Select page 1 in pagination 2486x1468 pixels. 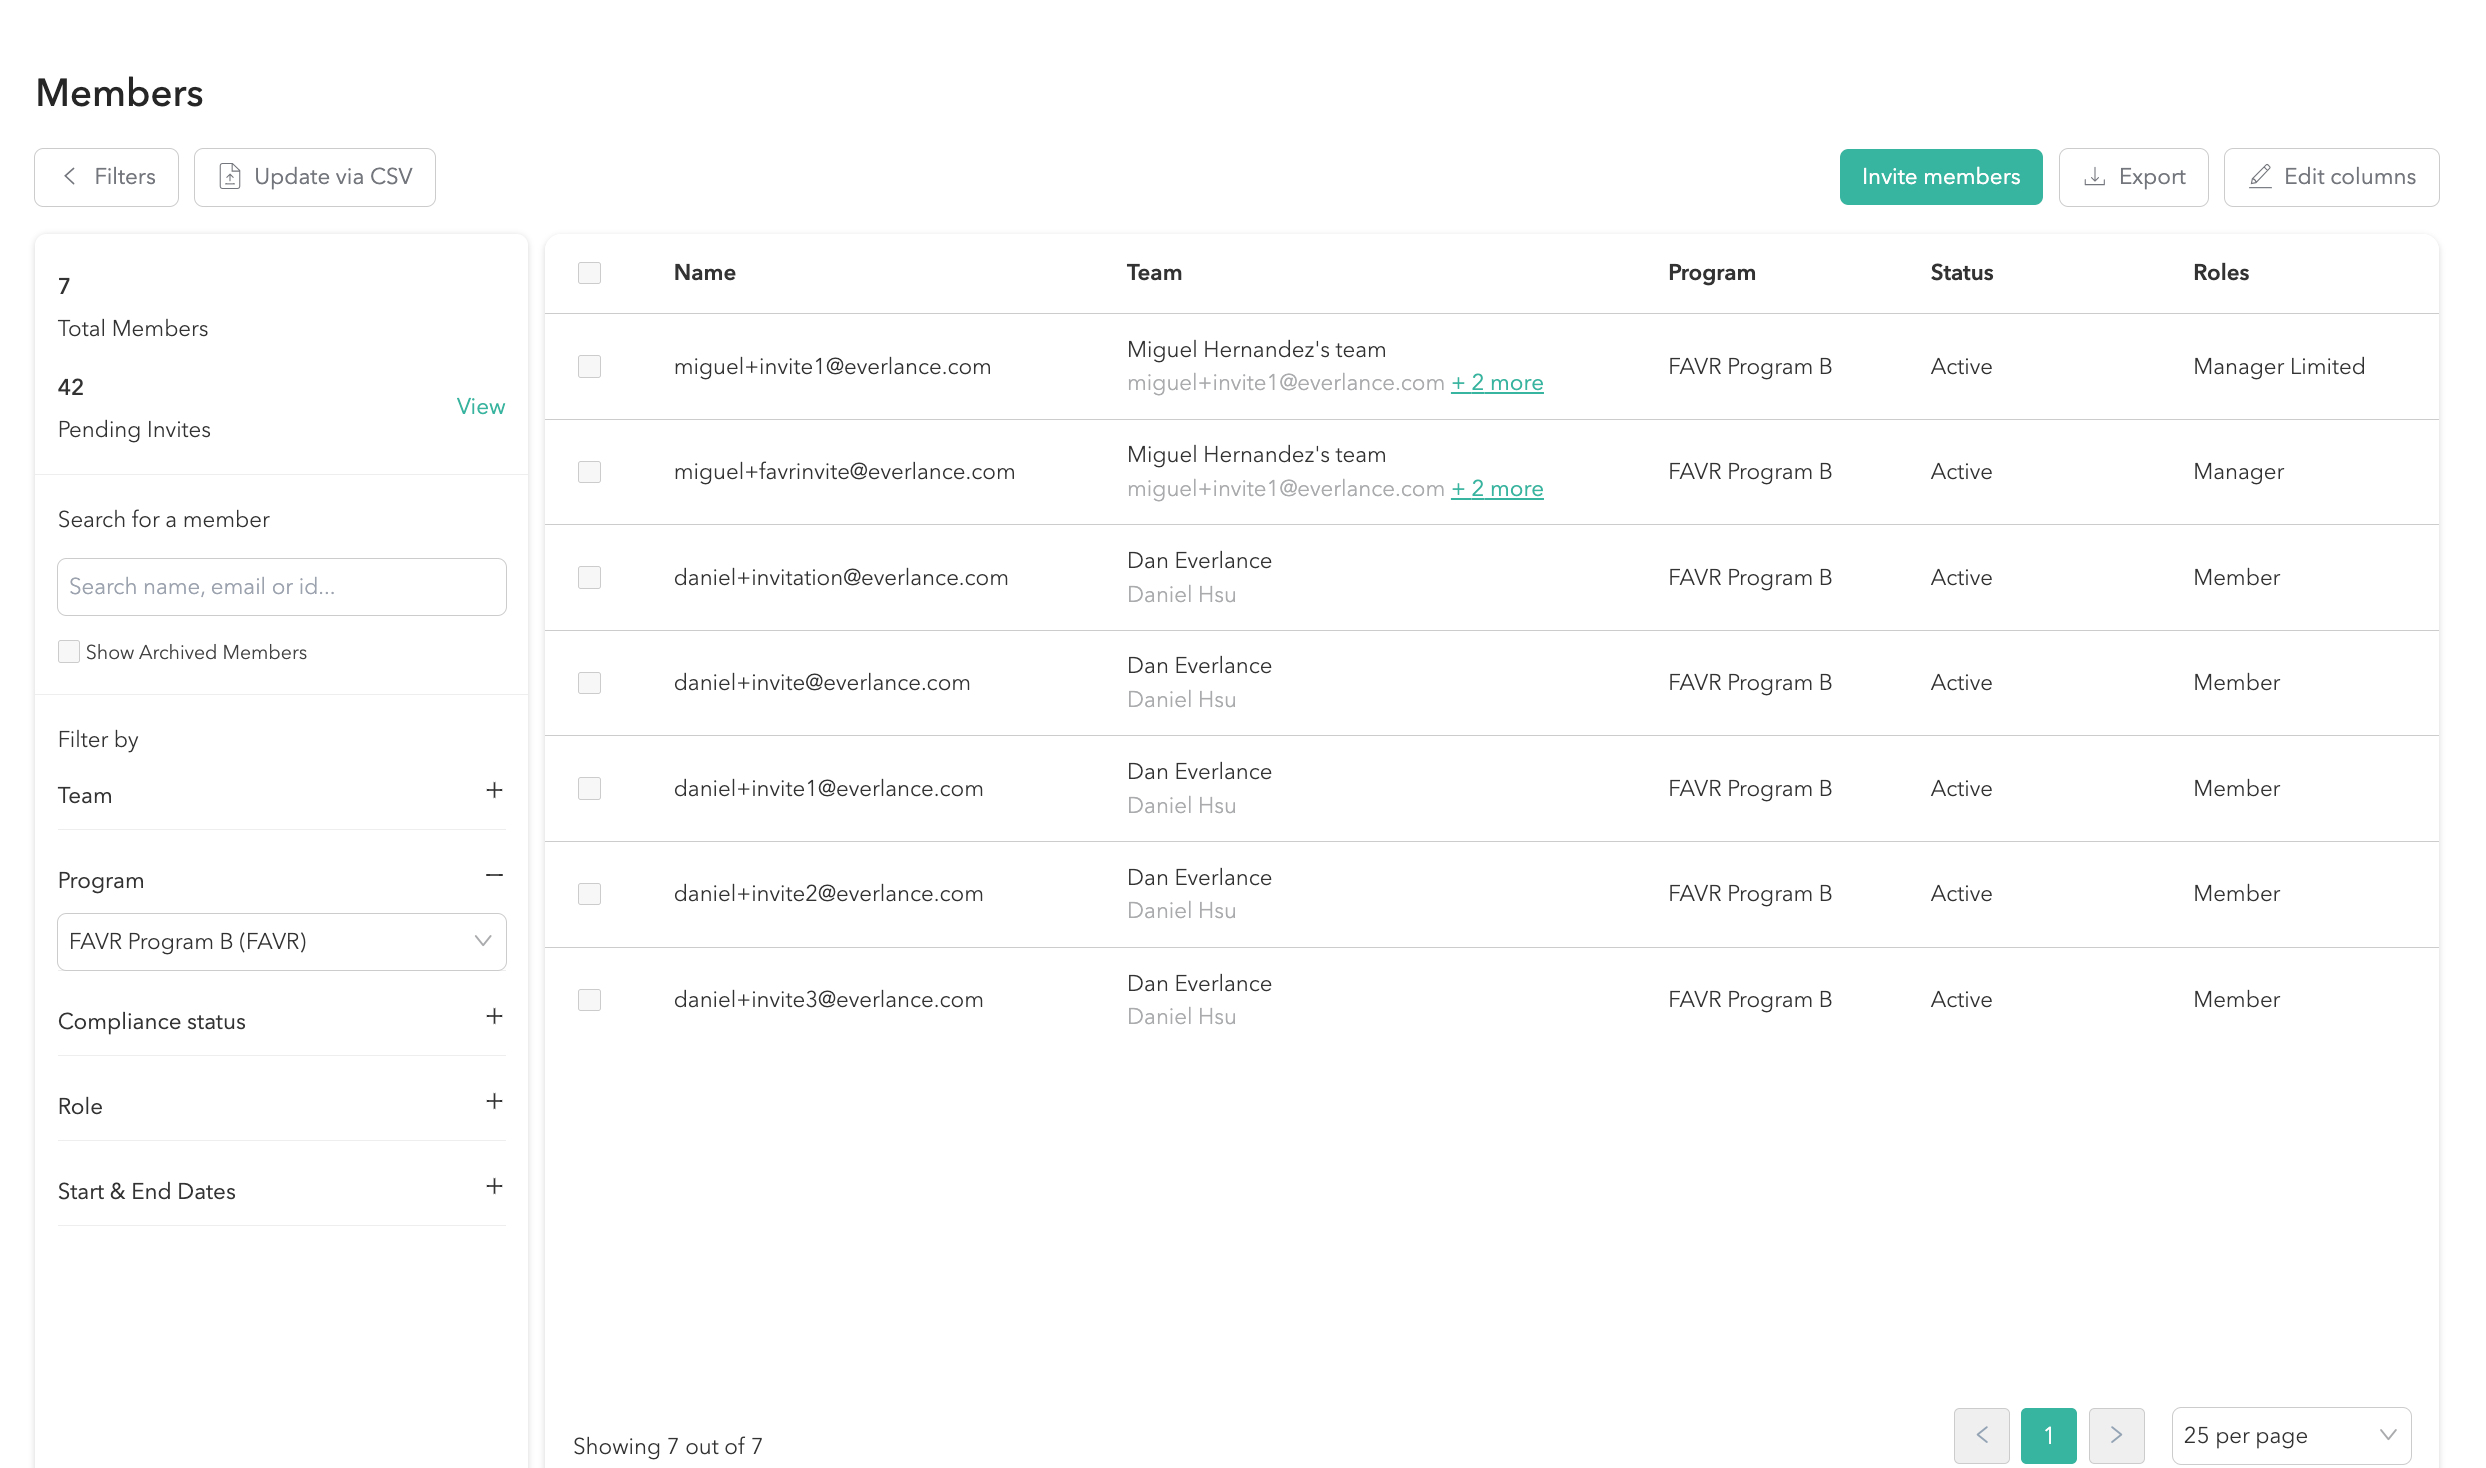[2048, 1435]
